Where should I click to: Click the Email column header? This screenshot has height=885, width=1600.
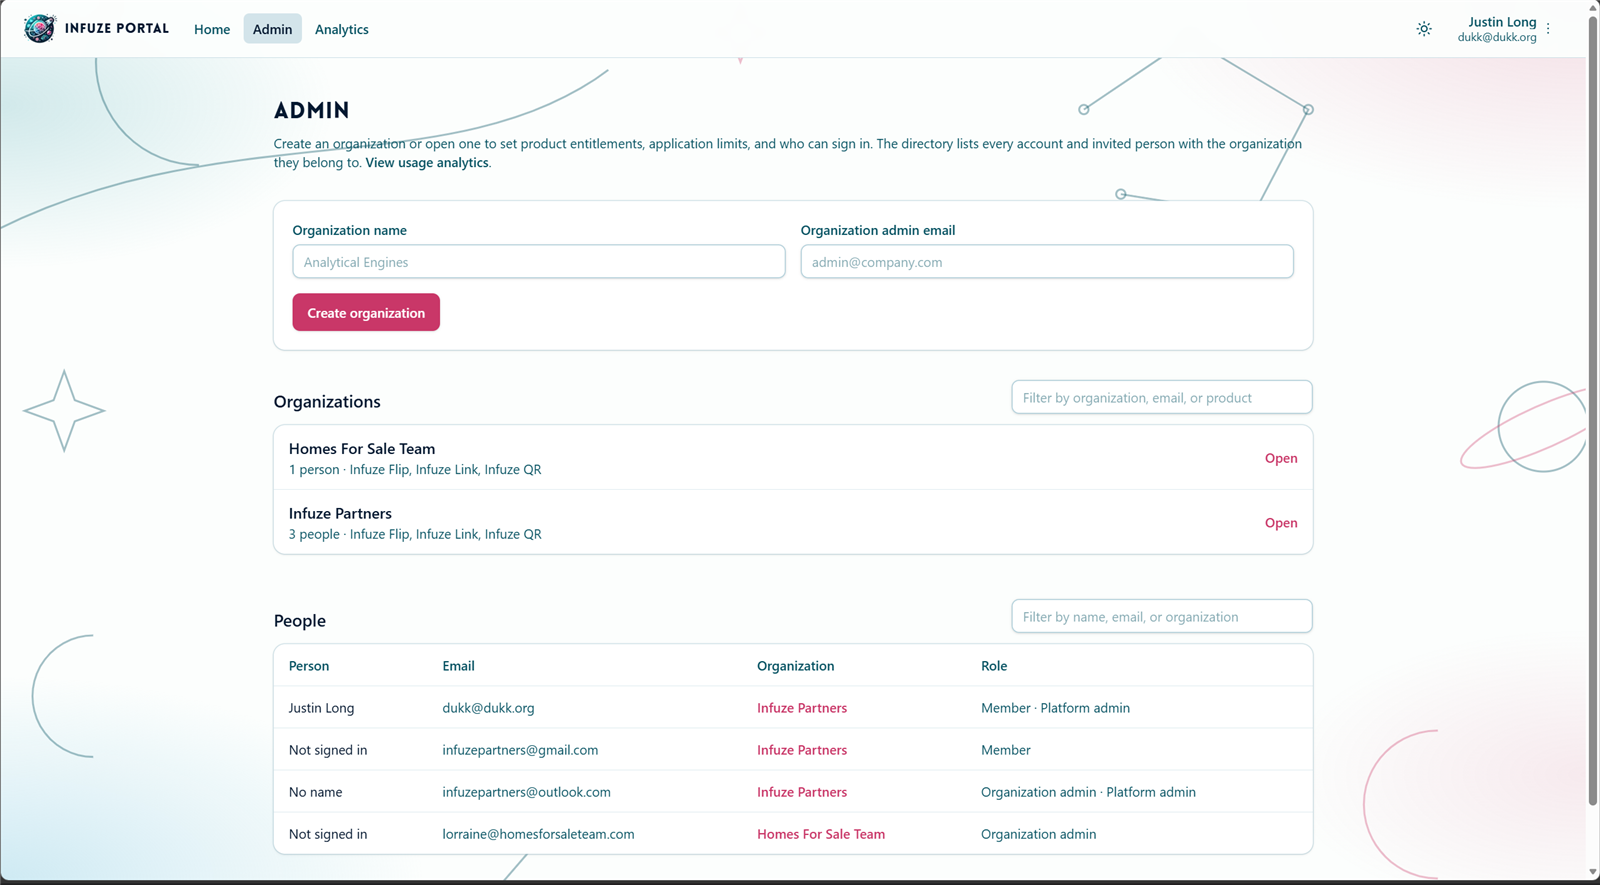pos(458,666)
